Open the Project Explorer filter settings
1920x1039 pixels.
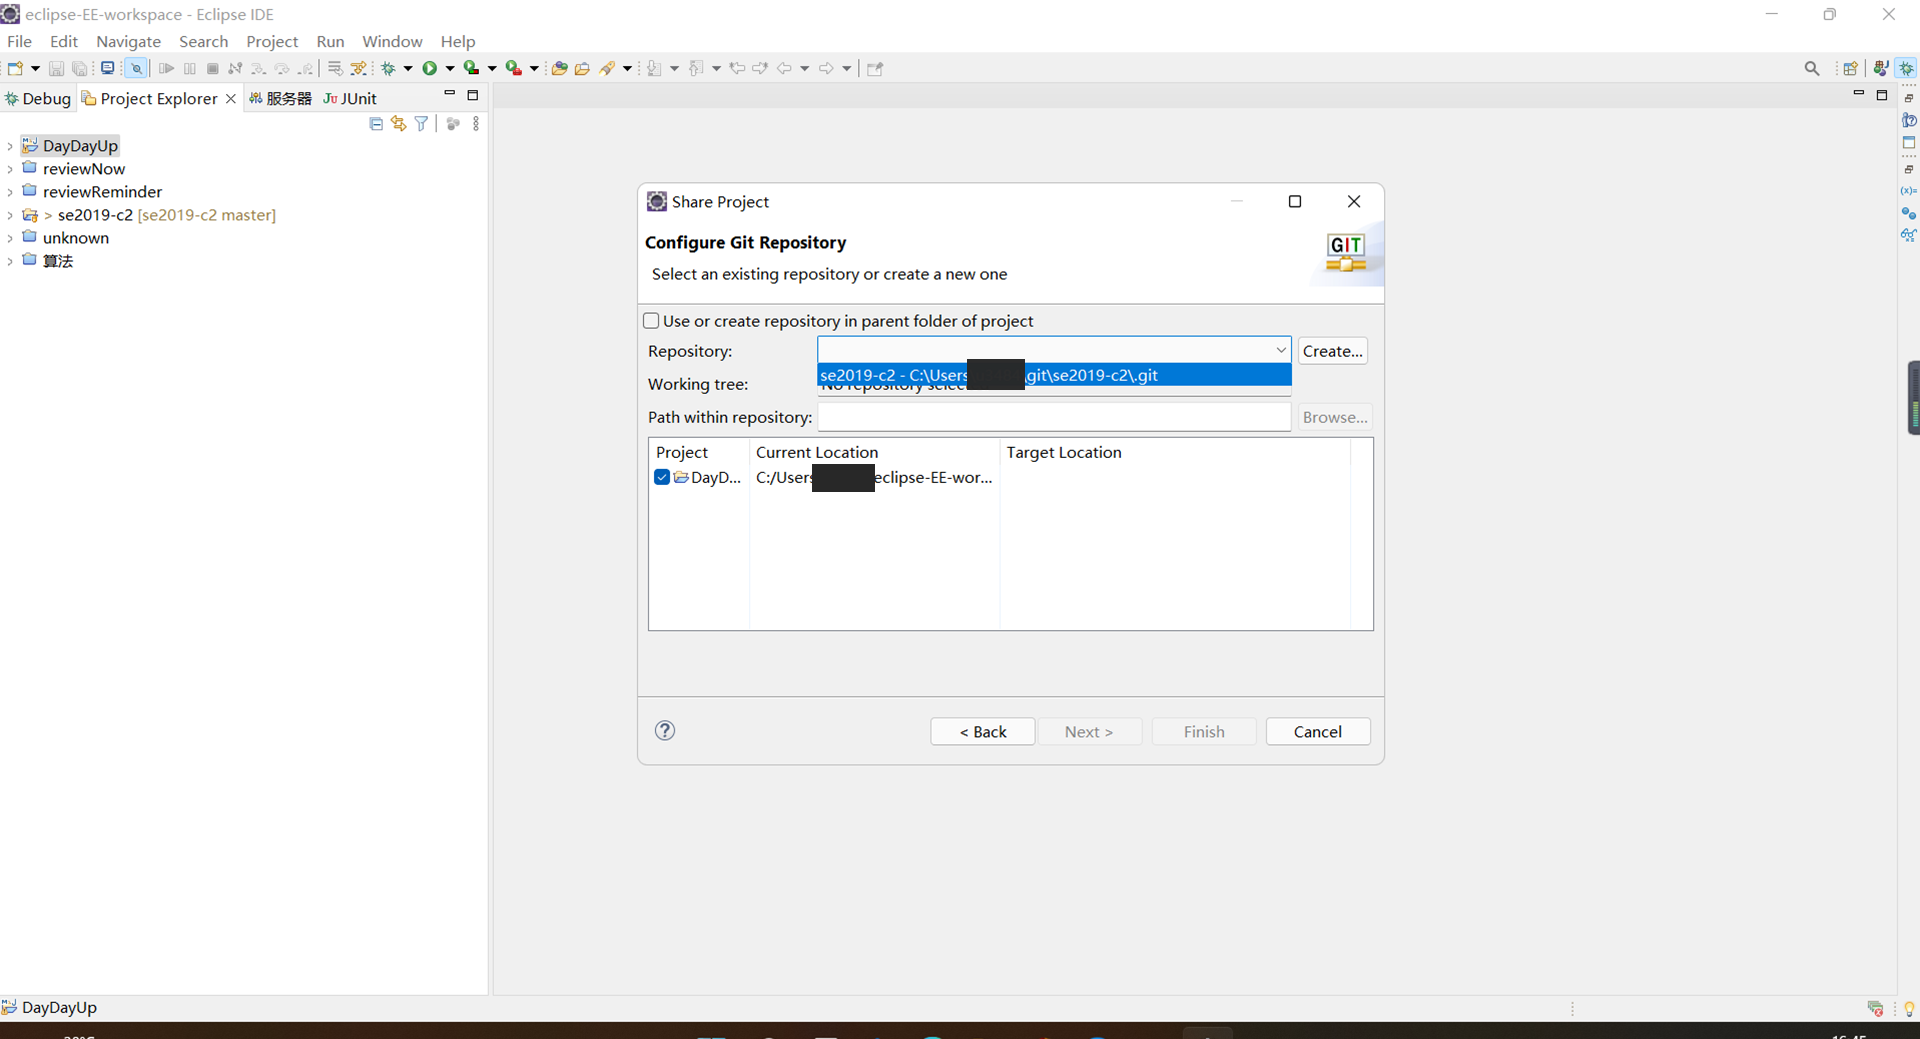(421, 123)
